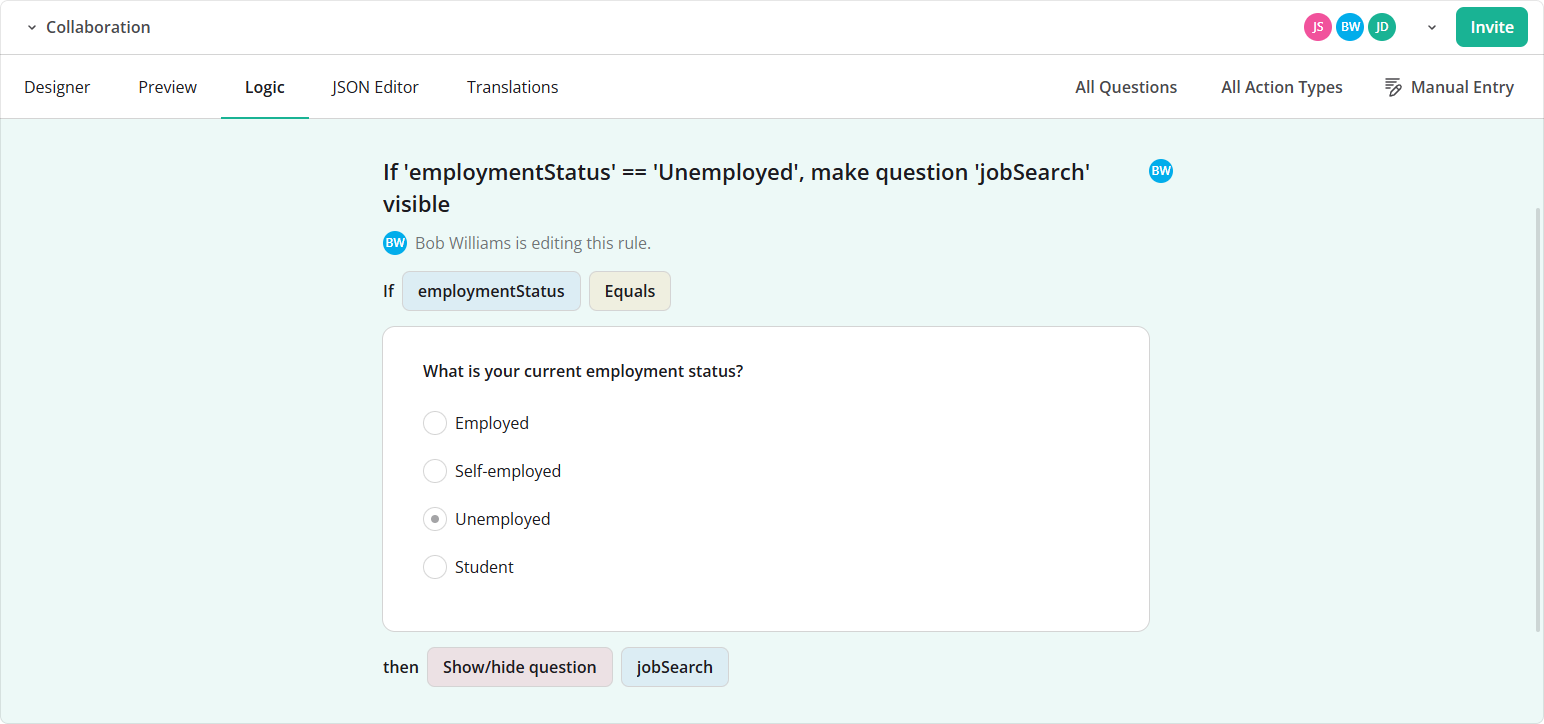Open the Translations tab
The height and width of the screenshot is (724, 1544).
[x=513, y=87]
